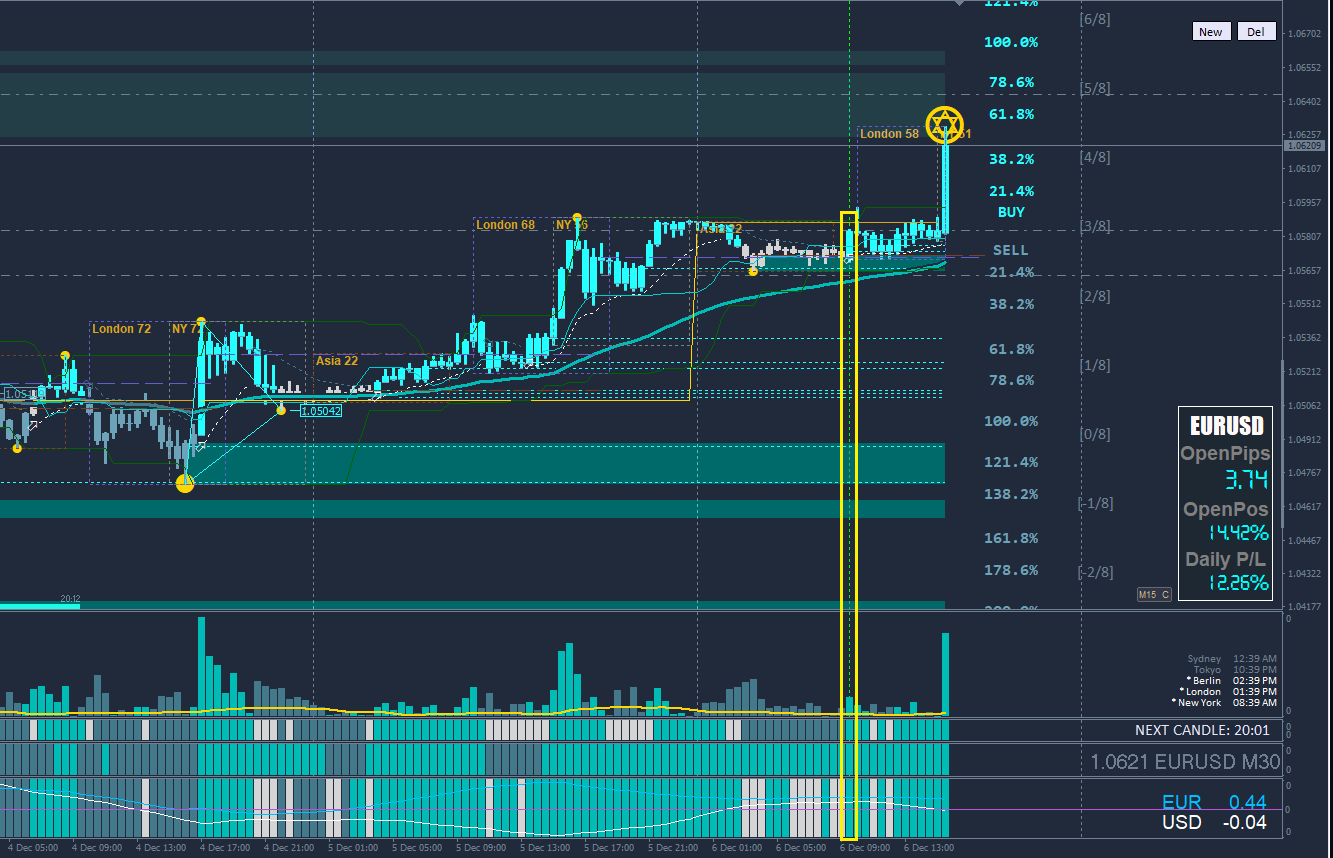Click the BUY zone label
The image size is (1333, 858).
pyautogui.click(x=1011, y=212)
